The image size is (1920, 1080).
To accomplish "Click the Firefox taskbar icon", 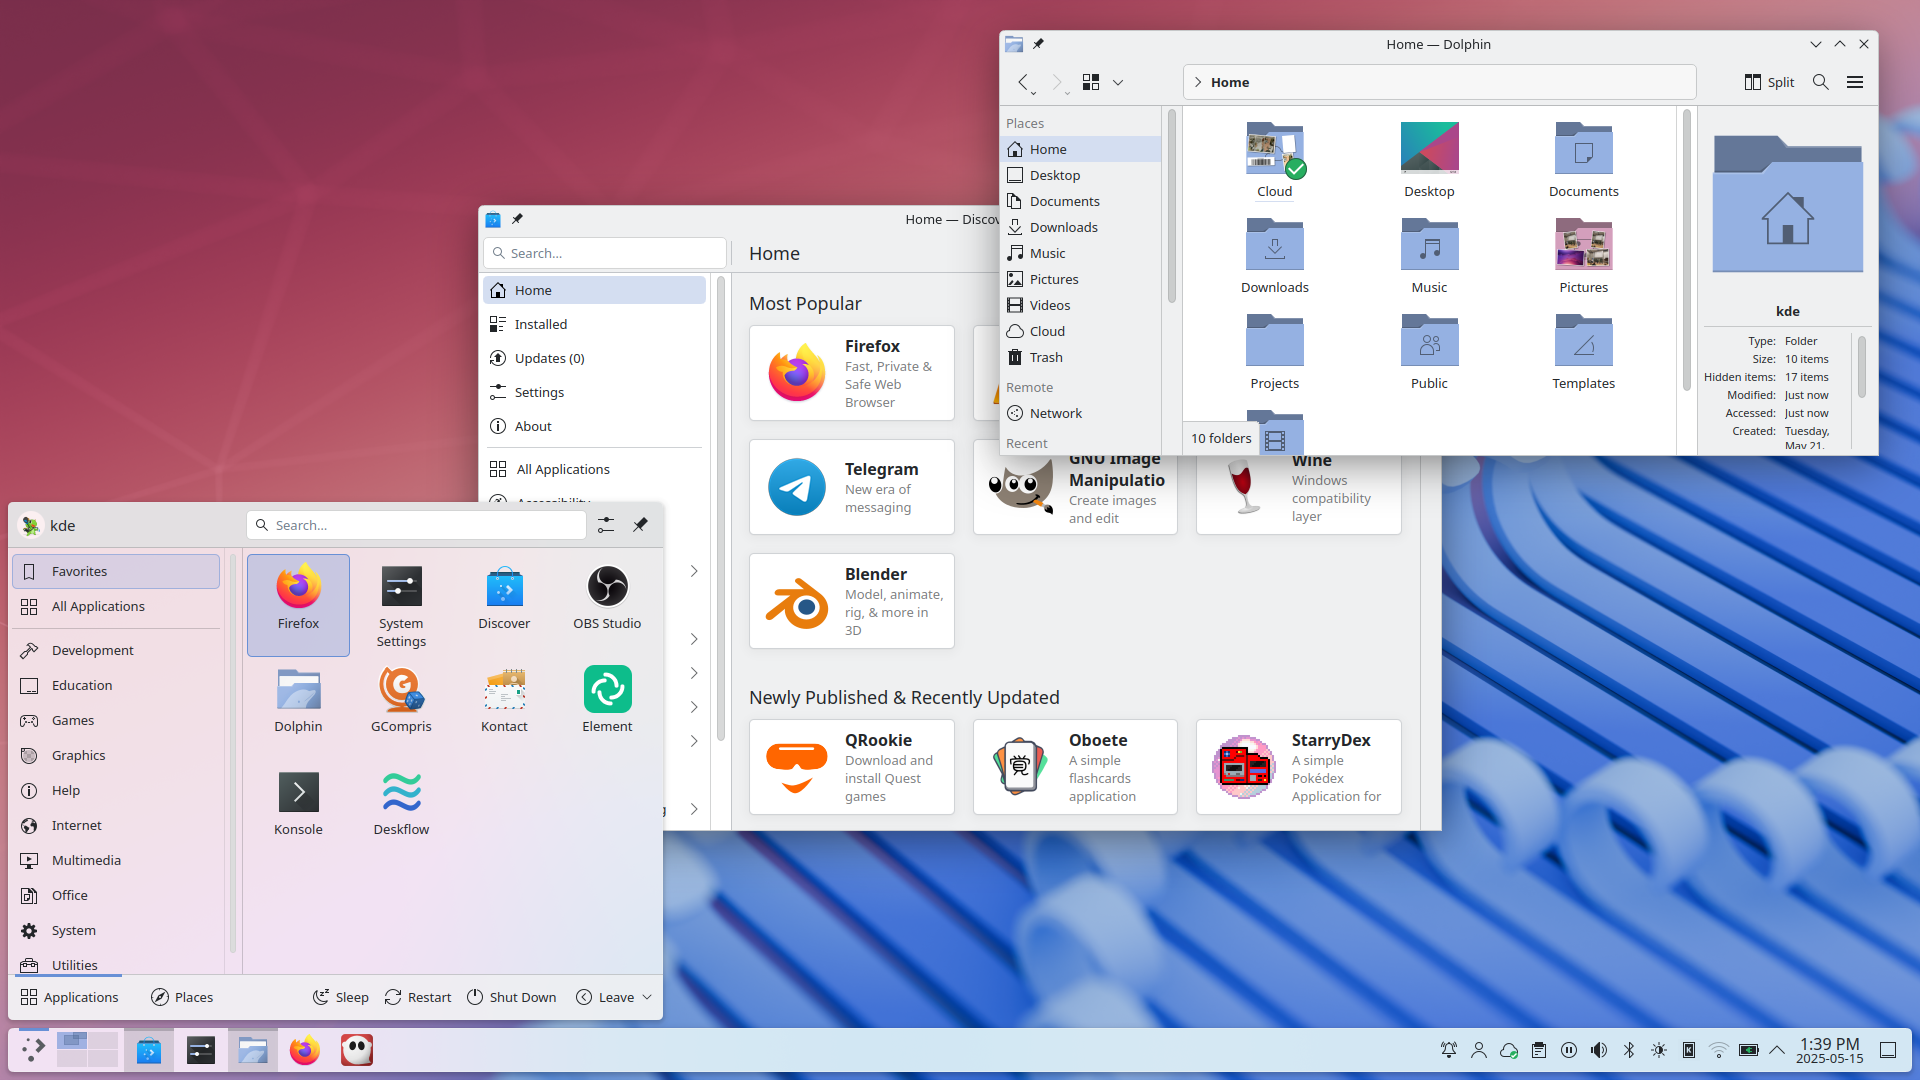I will pos(304,1050).
